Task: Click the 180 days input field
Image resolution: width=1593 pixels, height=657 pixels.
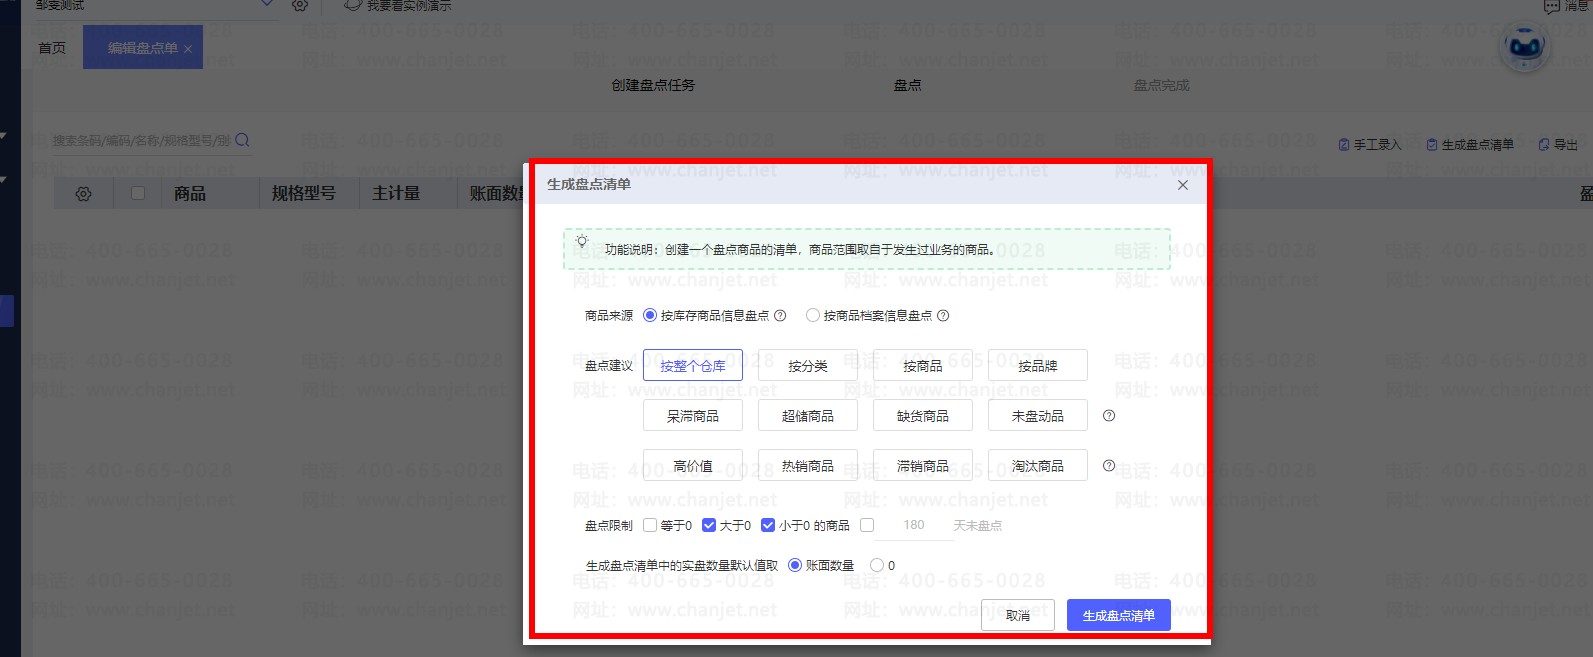Action: [913, 525]
